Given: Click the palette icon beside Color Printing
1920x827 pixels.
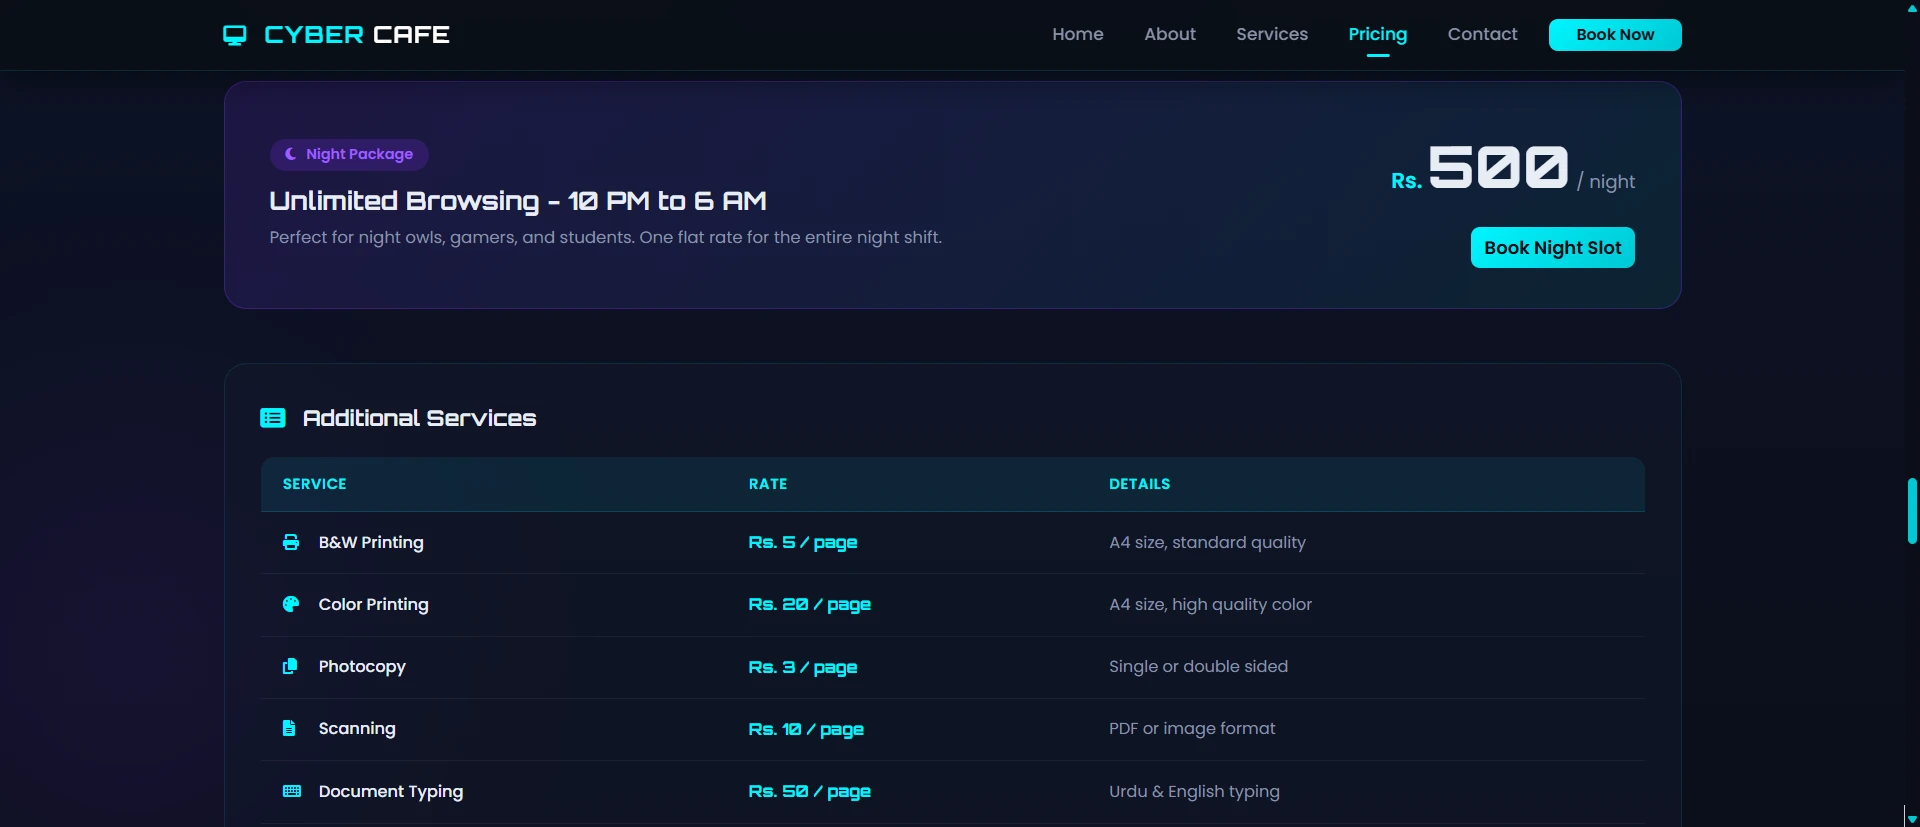Looking at the screenshot, I should (x=291, y=604).
